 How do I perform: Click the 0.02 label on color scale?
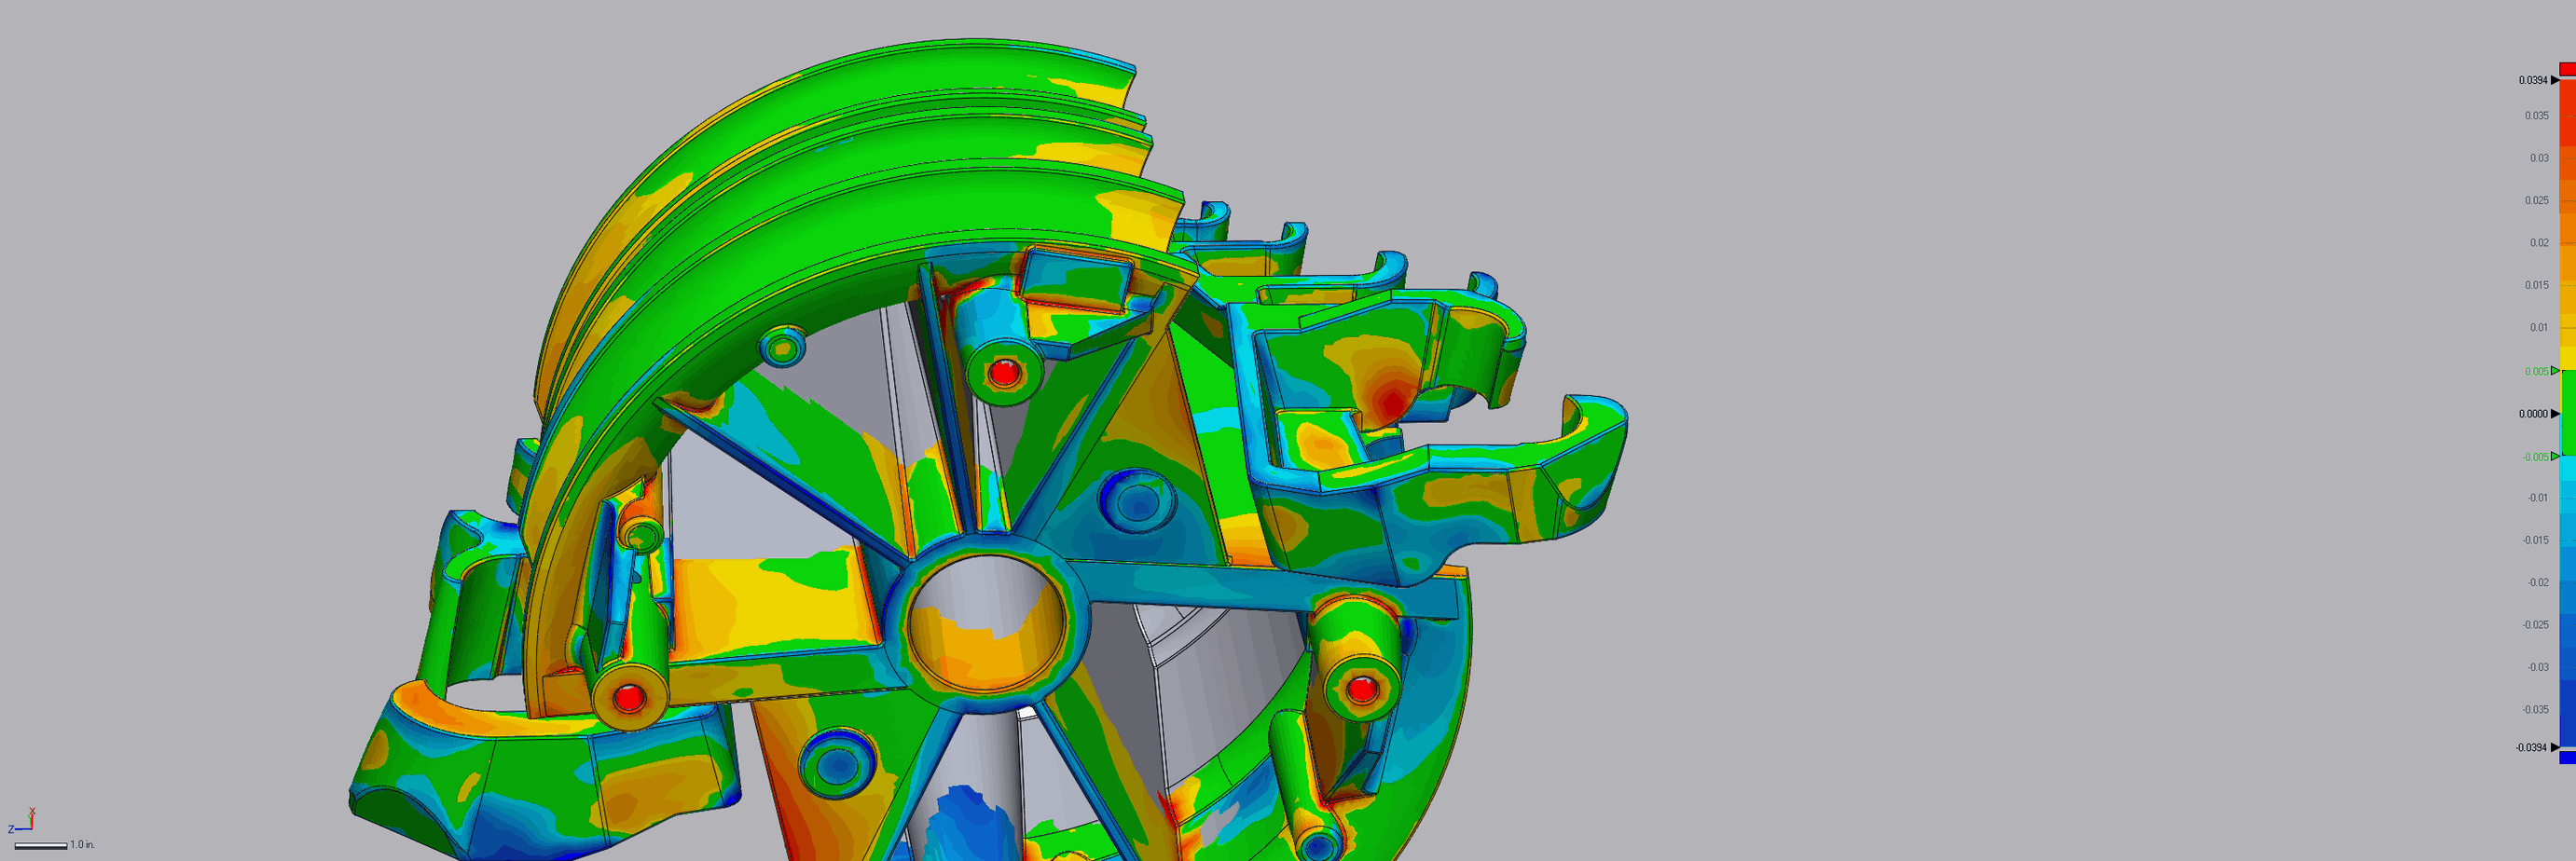pos(2538,243)
